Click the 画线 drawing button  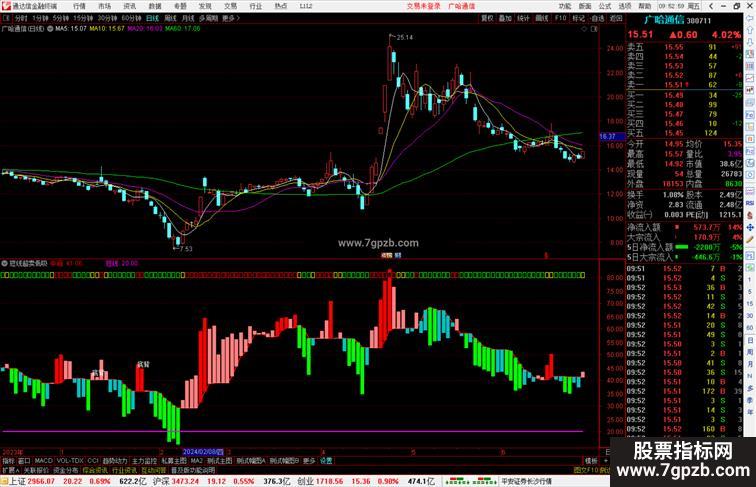click(x=542, y=18)
